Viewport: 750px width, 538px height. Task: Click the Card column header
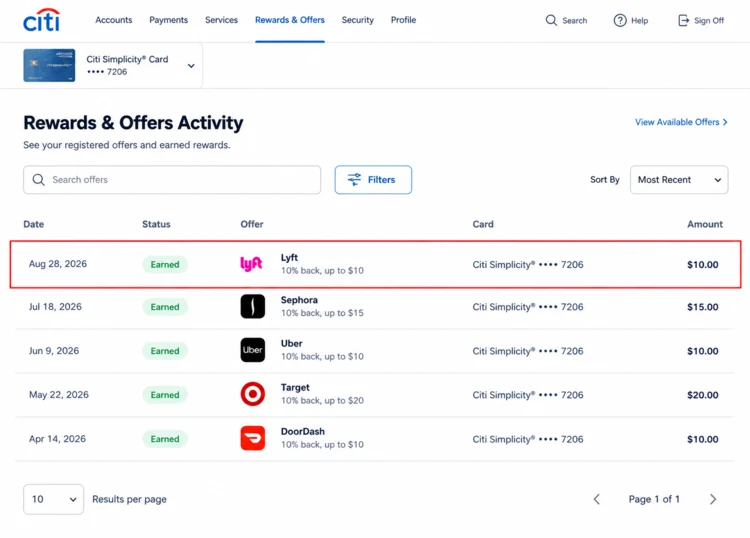point(483,224)
